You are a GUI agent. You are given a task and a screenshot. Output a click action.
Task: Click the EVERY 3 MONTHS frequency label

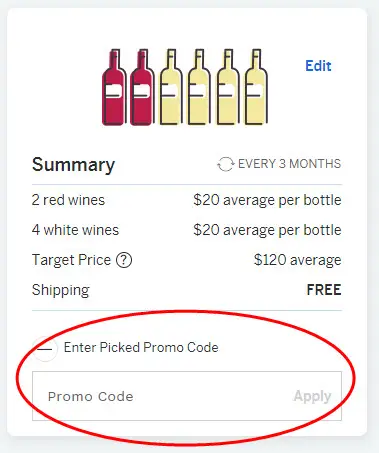289,164
